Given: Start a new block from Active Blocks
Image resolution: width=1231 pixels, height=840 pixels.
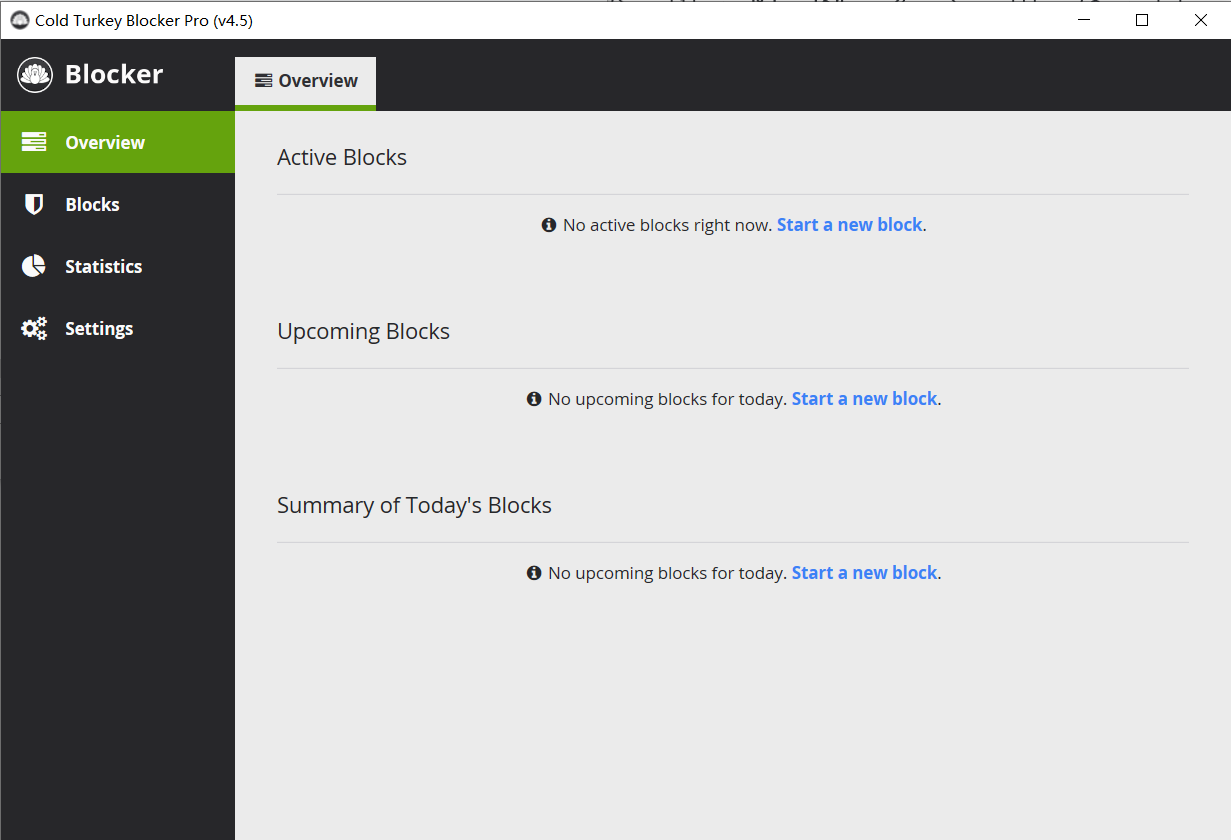Looking at the screenshot, I should 850,225.
